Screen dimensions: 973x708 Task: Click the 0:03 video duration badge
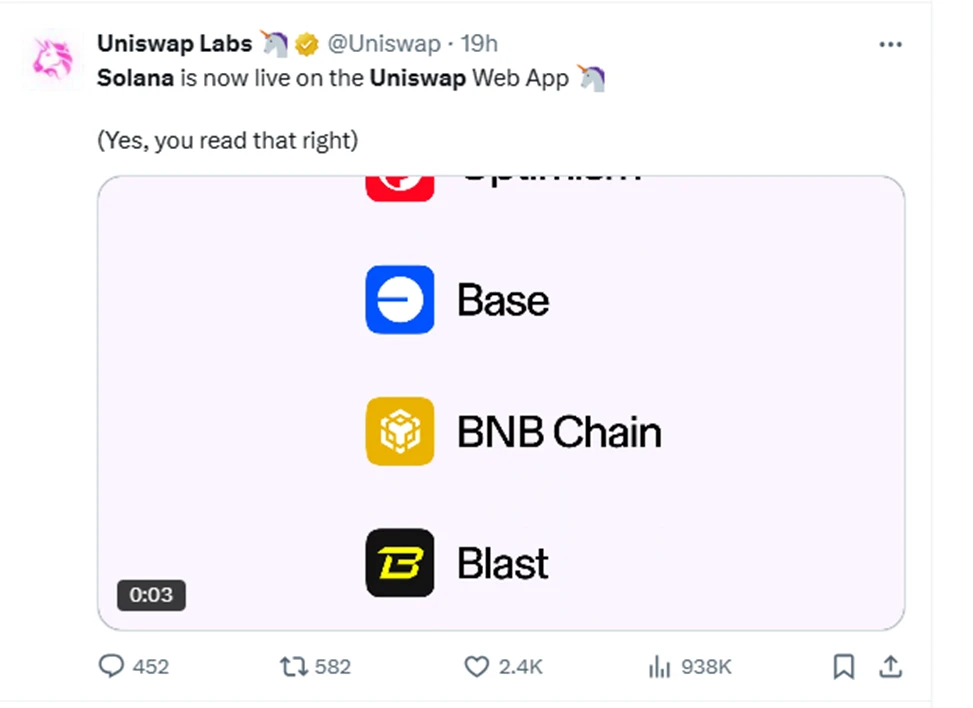[151, 595]
